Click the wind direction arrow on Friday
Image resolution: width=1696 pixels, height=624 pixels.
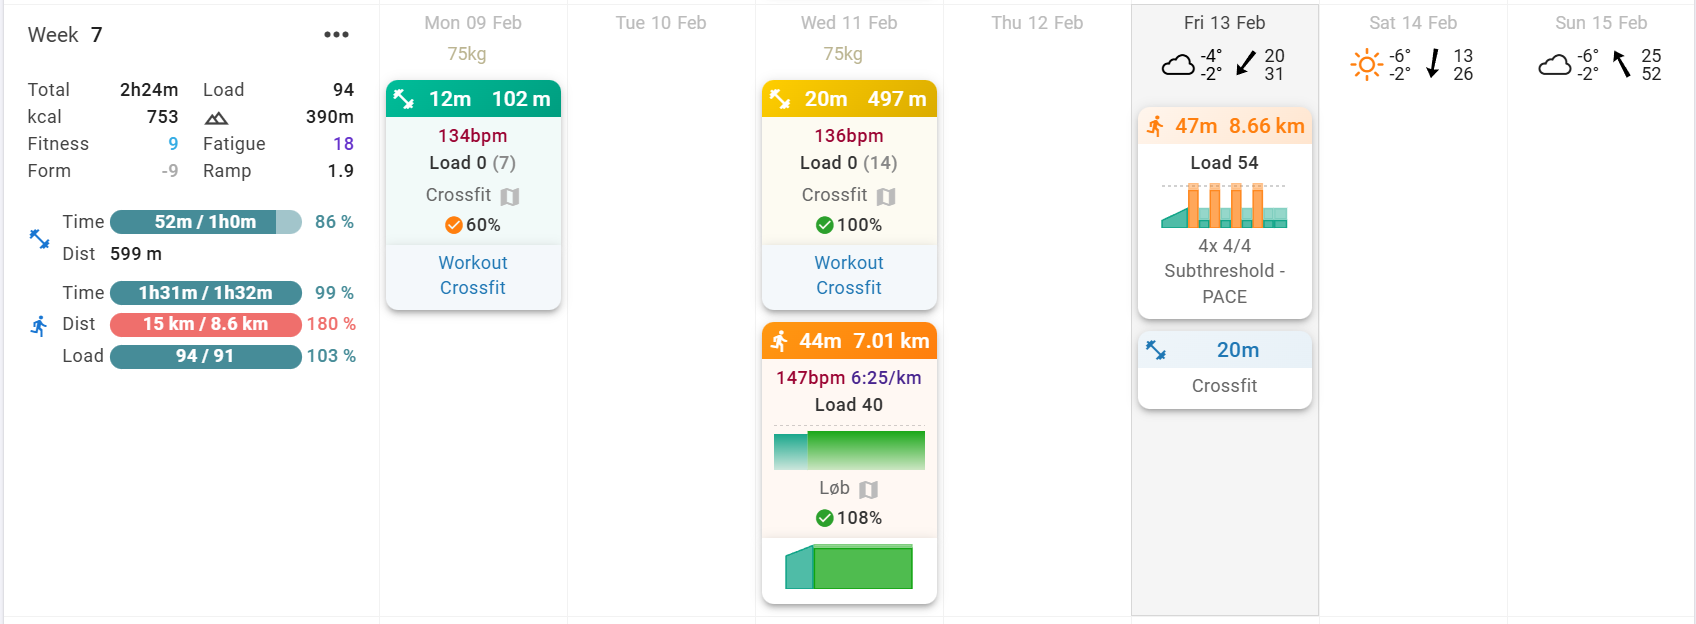tap(1246, 64)
